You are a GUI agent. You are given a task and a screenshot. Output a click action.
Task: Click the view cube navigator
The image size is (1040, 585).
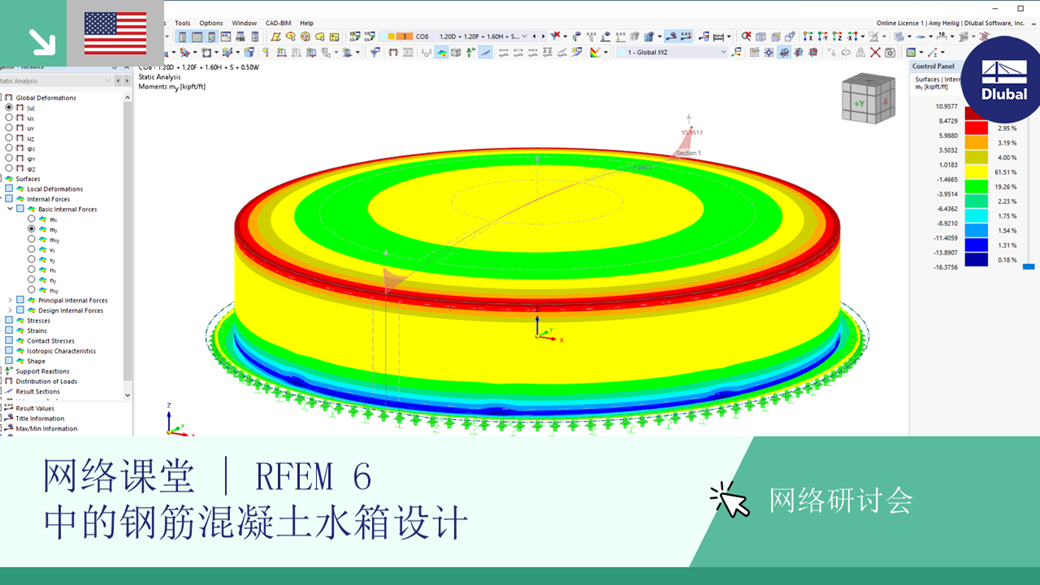pos(868,98)
